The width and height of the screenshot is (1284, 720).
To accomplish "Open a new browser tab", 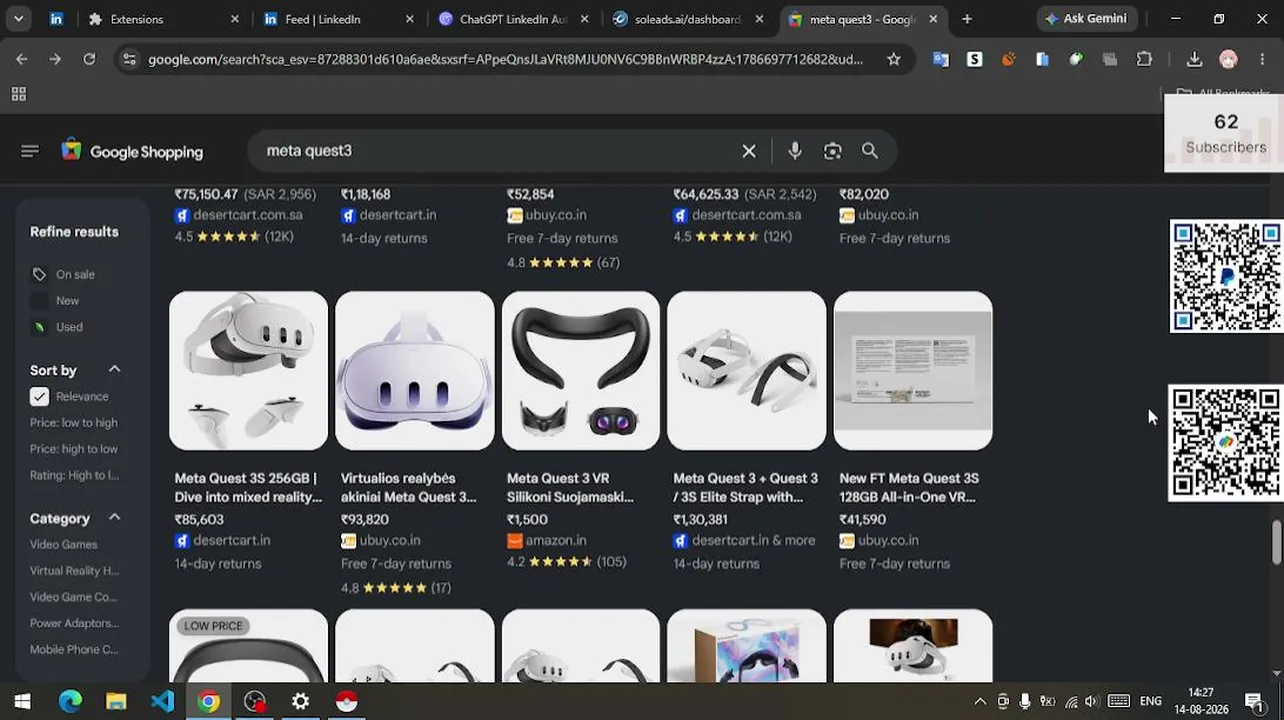I will (x=967, y=19).
